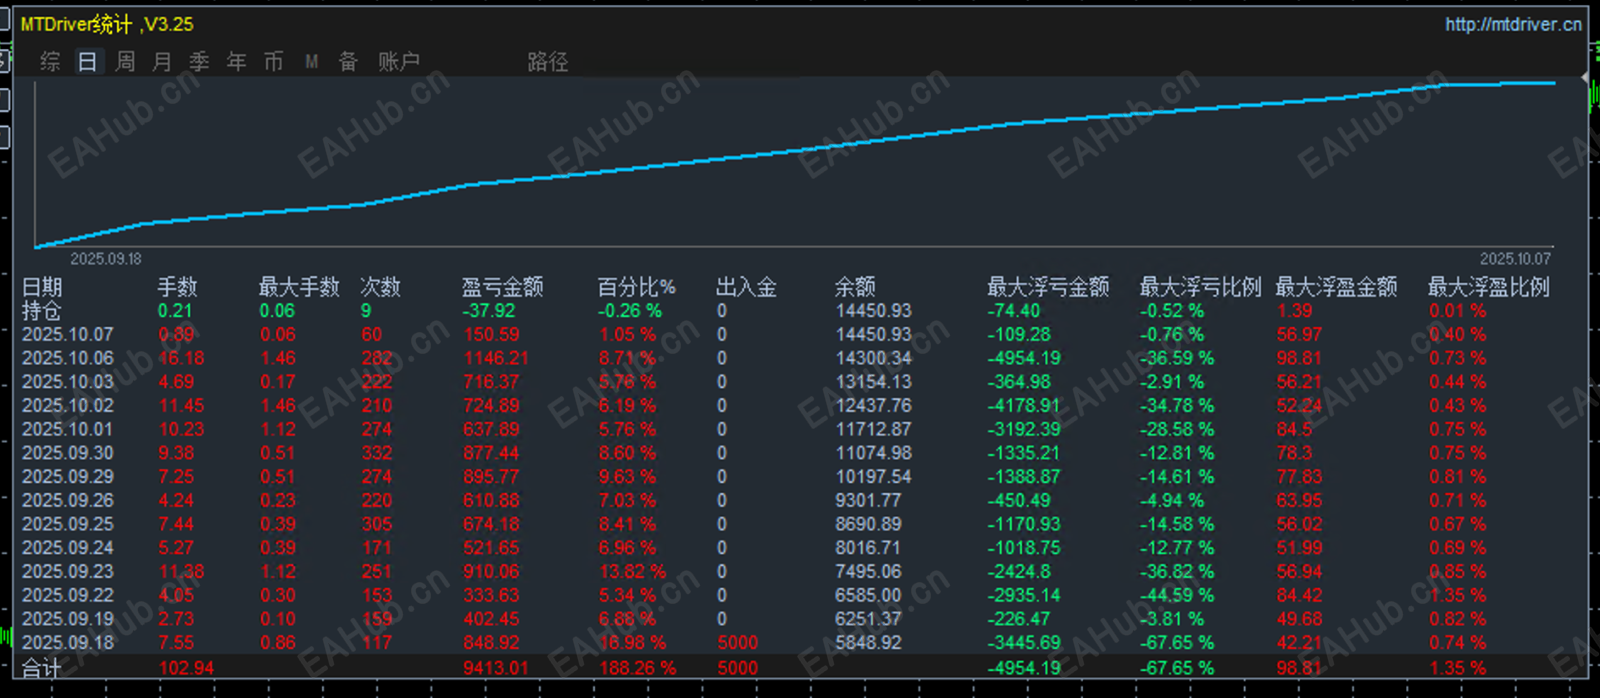This screenshot has height=698, width=1600.
Task: Click the balance value 5848.92
Action: click(869, 643)
